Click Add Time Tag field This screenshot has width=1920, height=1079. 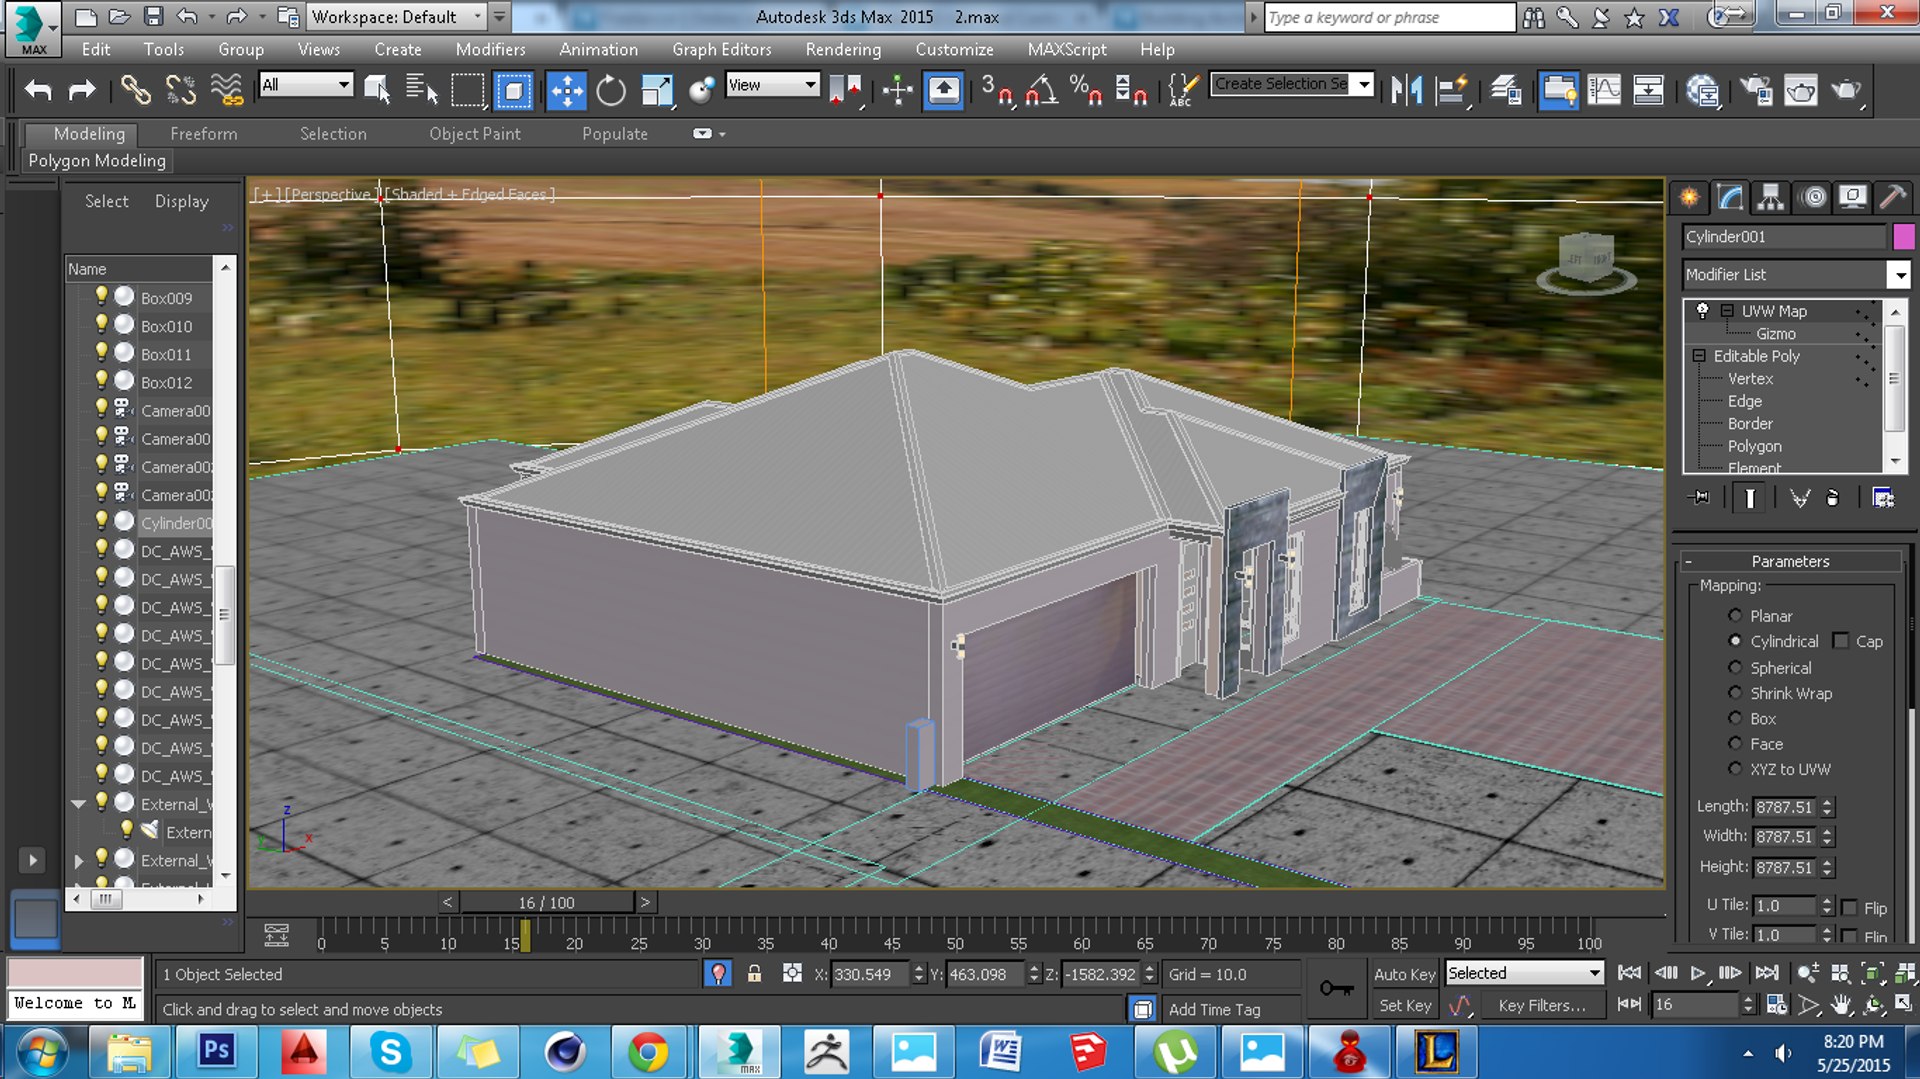[1231, 1009]
